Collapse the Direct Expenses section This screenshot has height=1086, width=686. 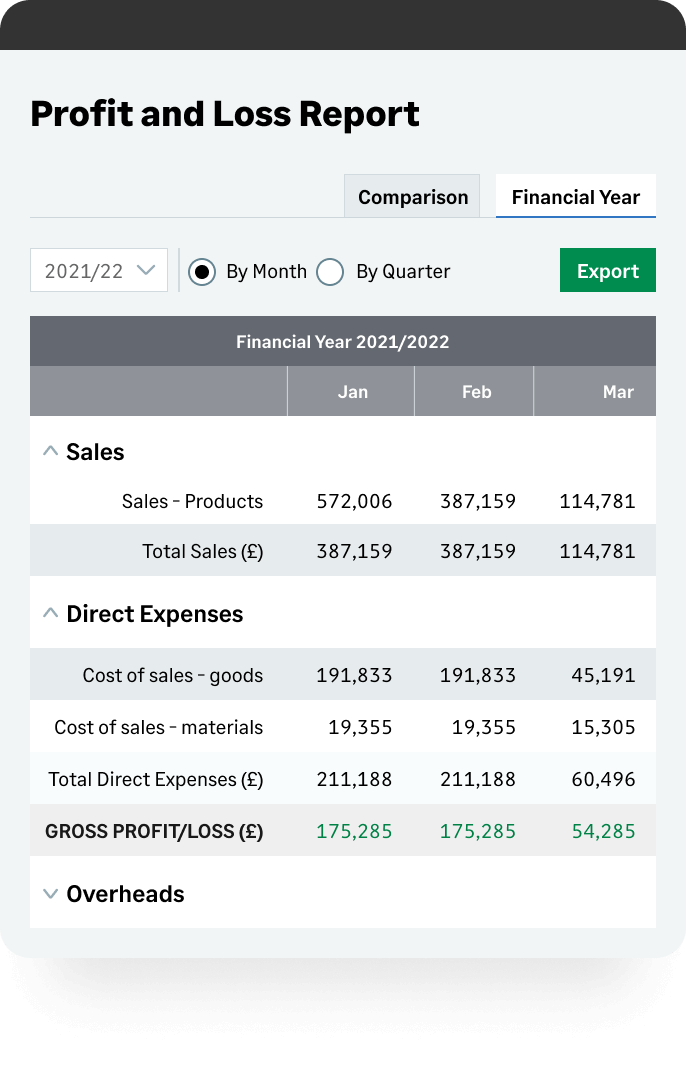point(50,613)
